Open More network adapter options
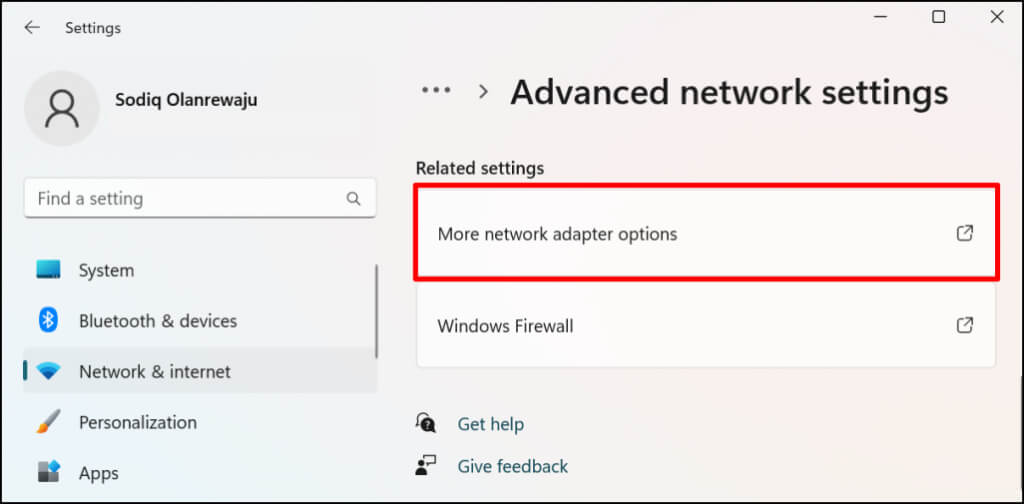Viewport: 1024px width, 504px height. pos(557,234)
